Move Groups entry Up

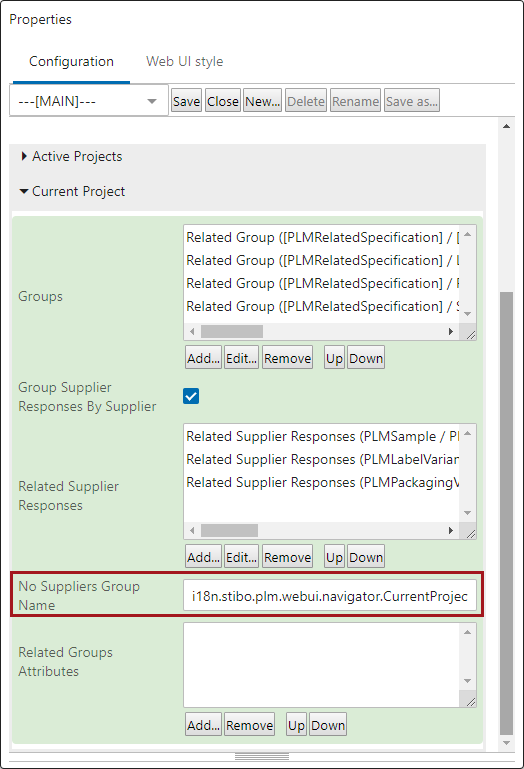(x=335, y=359)
